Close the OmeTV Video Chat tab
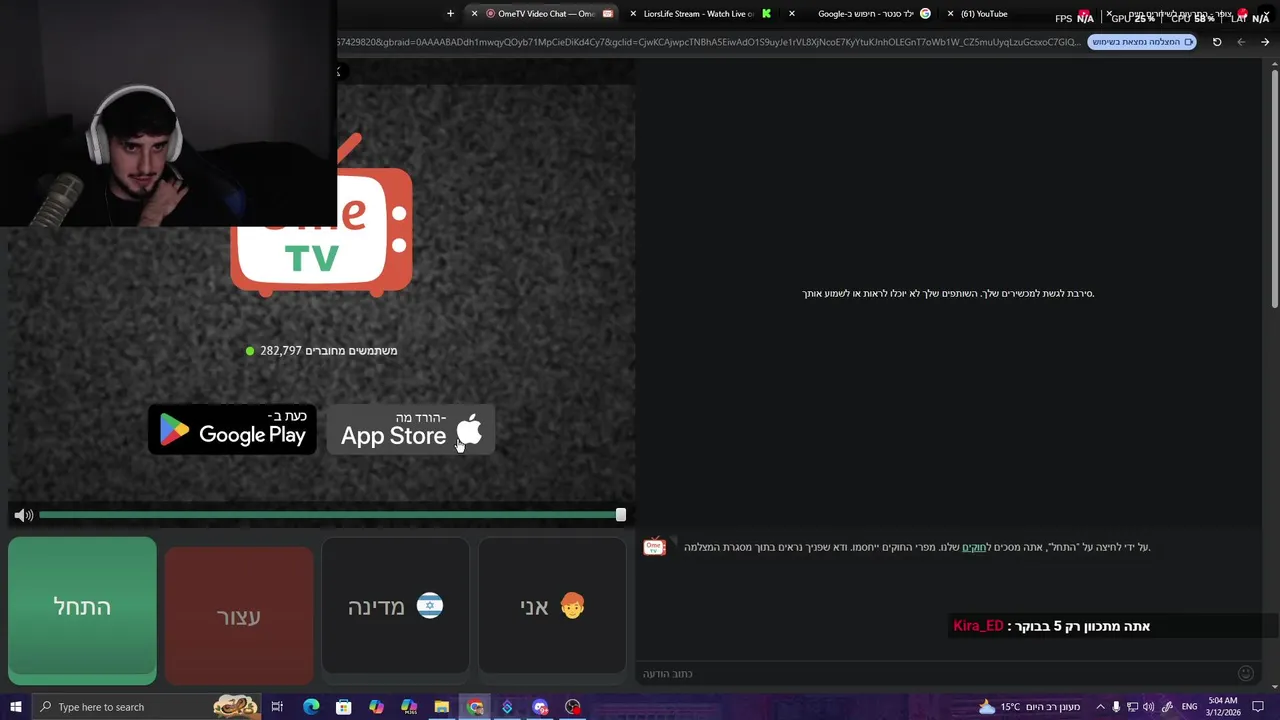This screenshot has height=720, width=1280. (475, 14)
